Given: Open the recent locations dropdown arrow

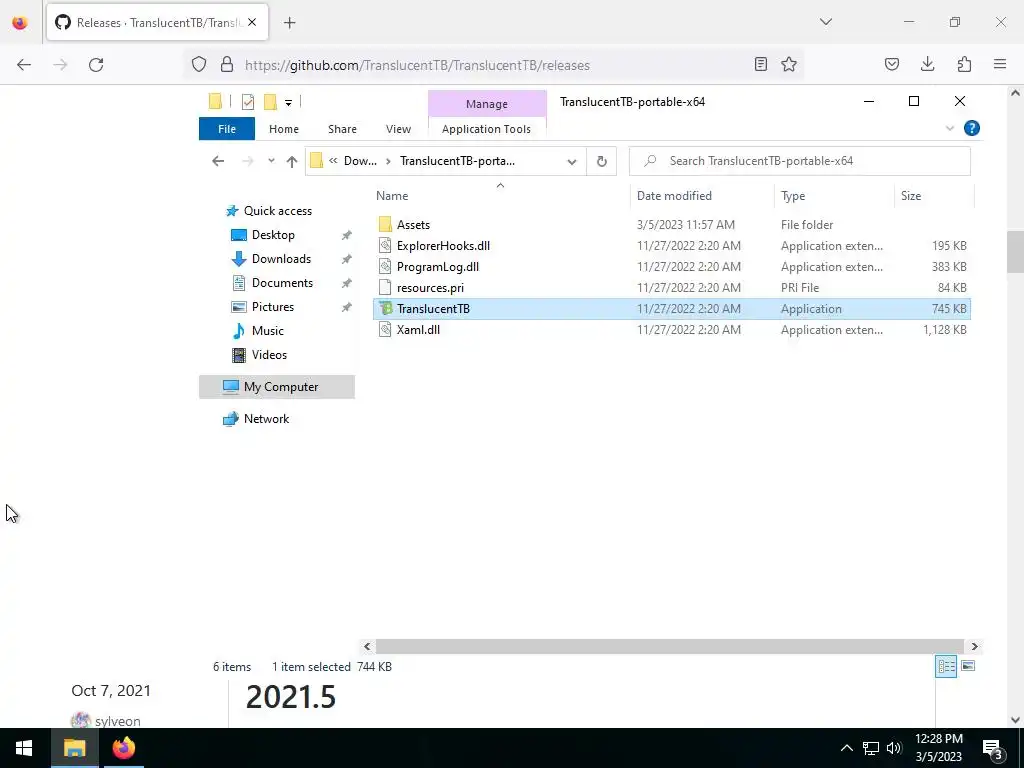Looking at the screenshot, I should tap(271, 161).
